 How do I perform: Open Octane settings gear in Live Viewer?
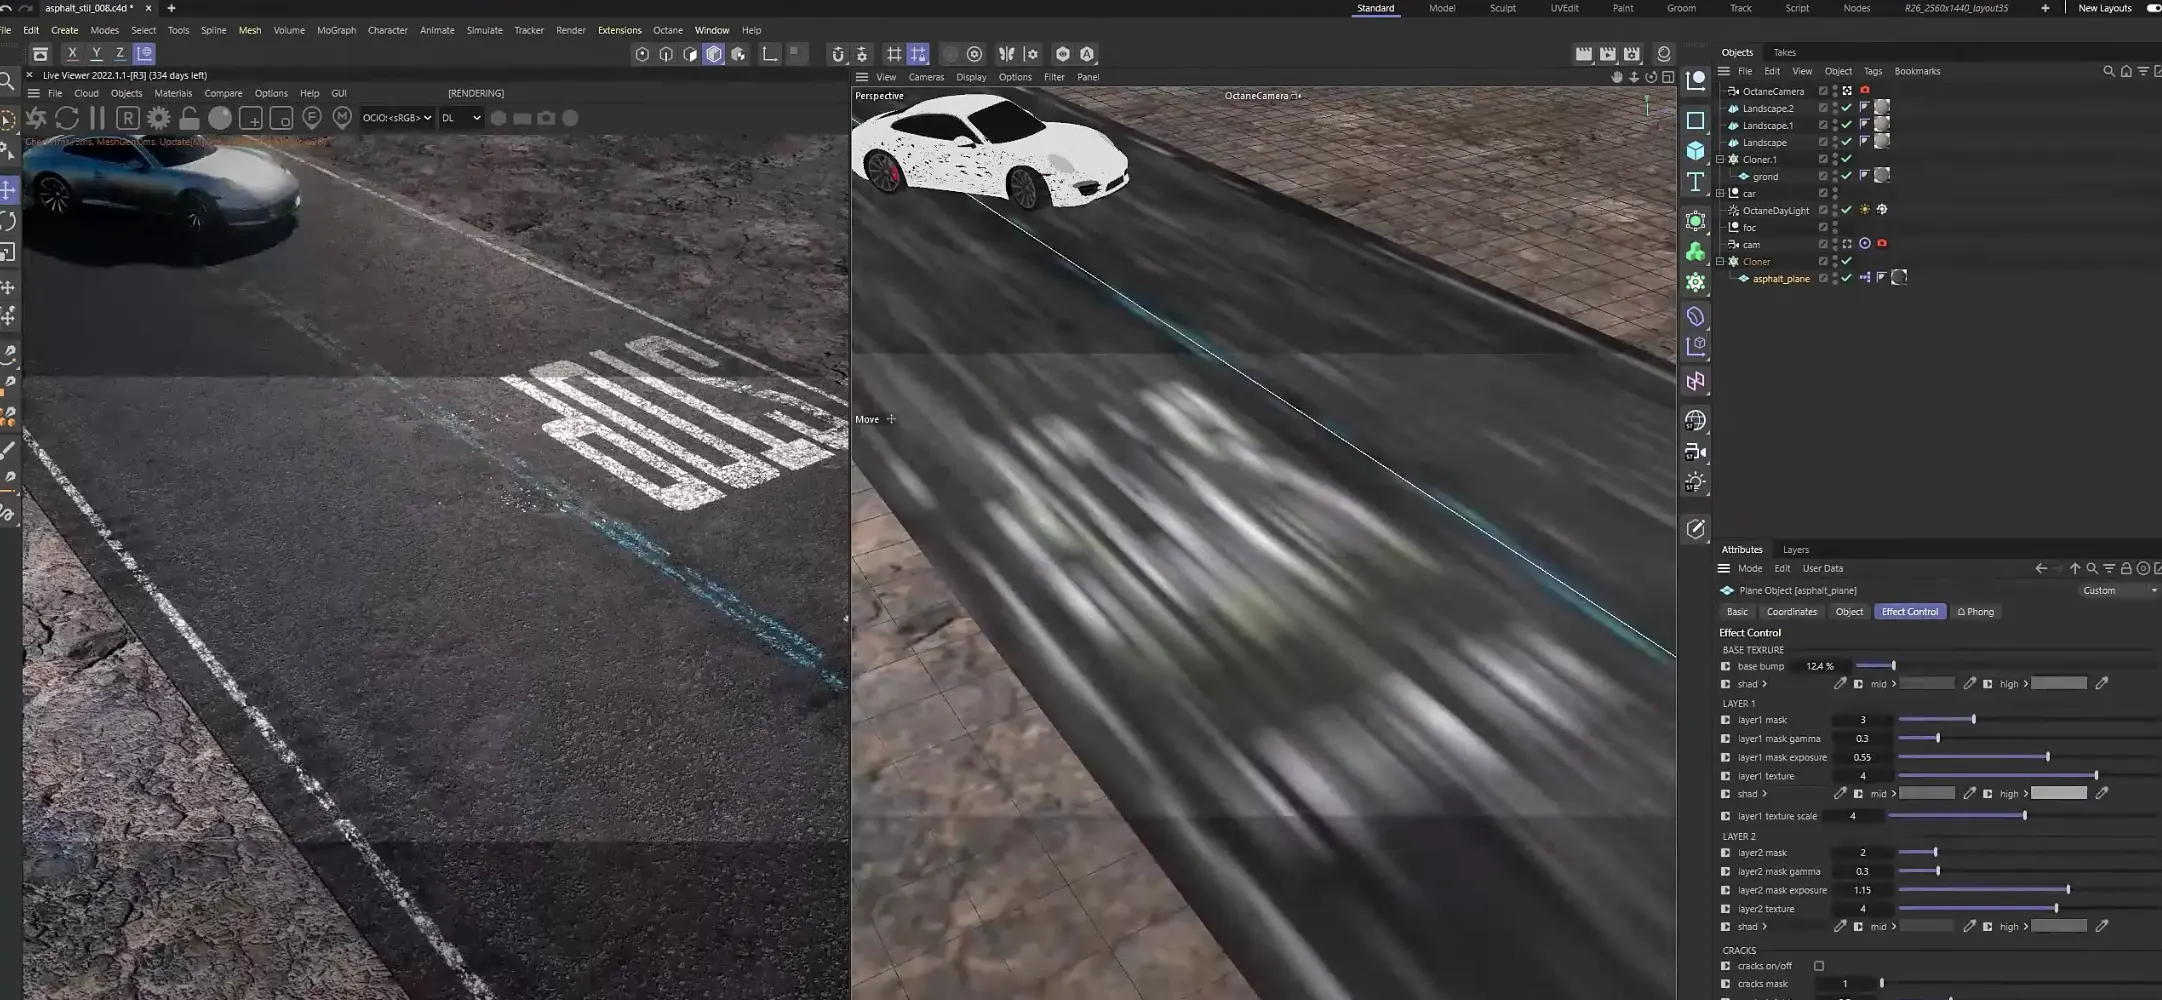point(158,118)
